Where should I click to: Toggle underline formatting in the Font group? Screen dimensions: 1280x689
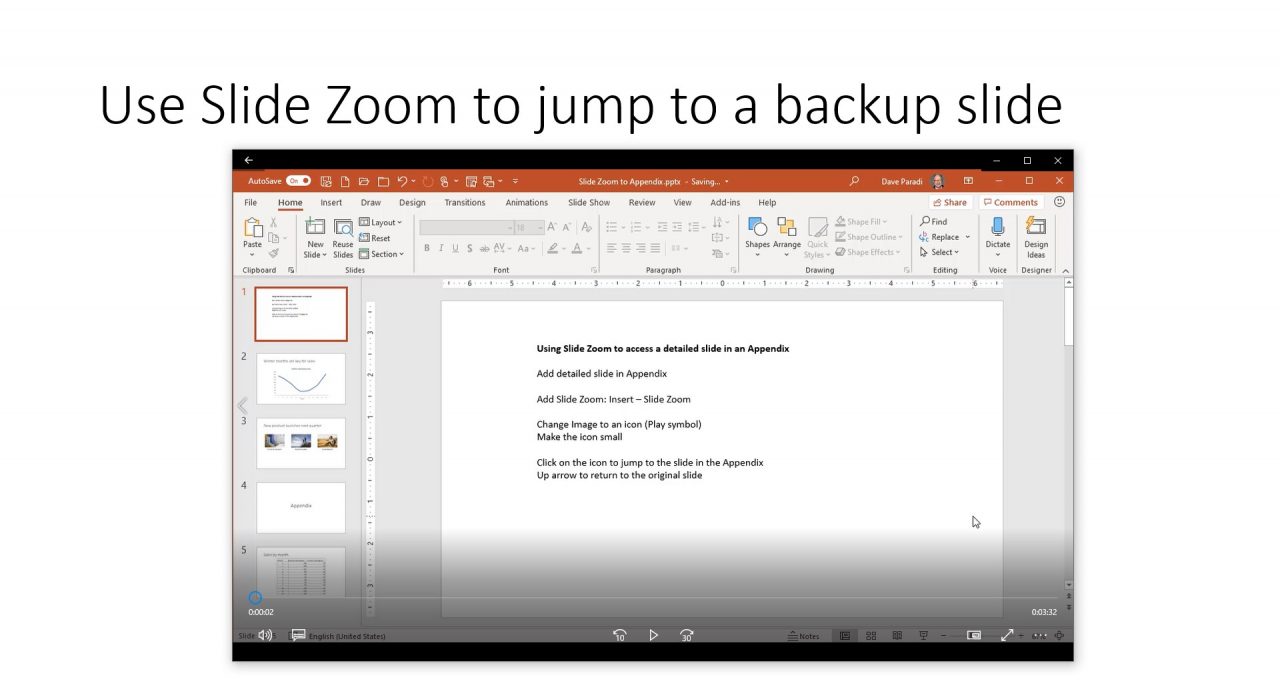[x=455, y=248]
